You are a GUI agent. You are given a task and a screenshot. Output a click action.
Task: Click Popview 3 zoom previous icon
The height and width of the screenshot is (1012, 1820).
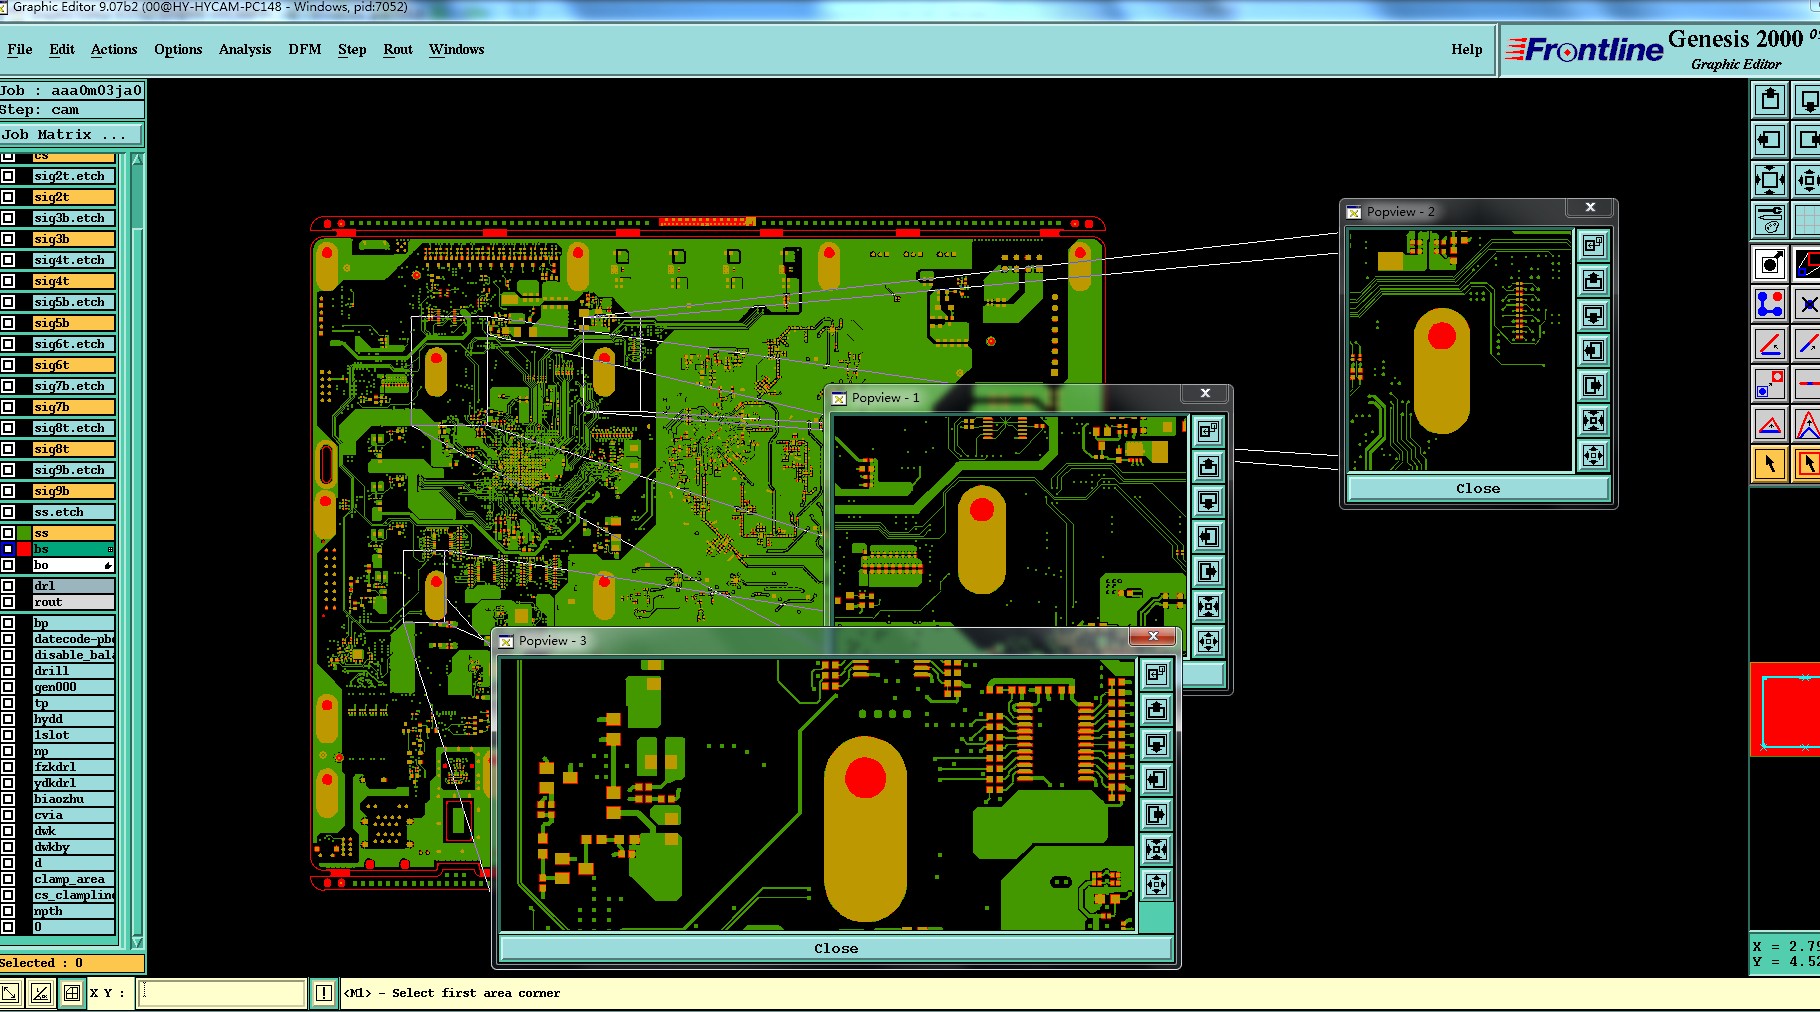point(1156,675)
